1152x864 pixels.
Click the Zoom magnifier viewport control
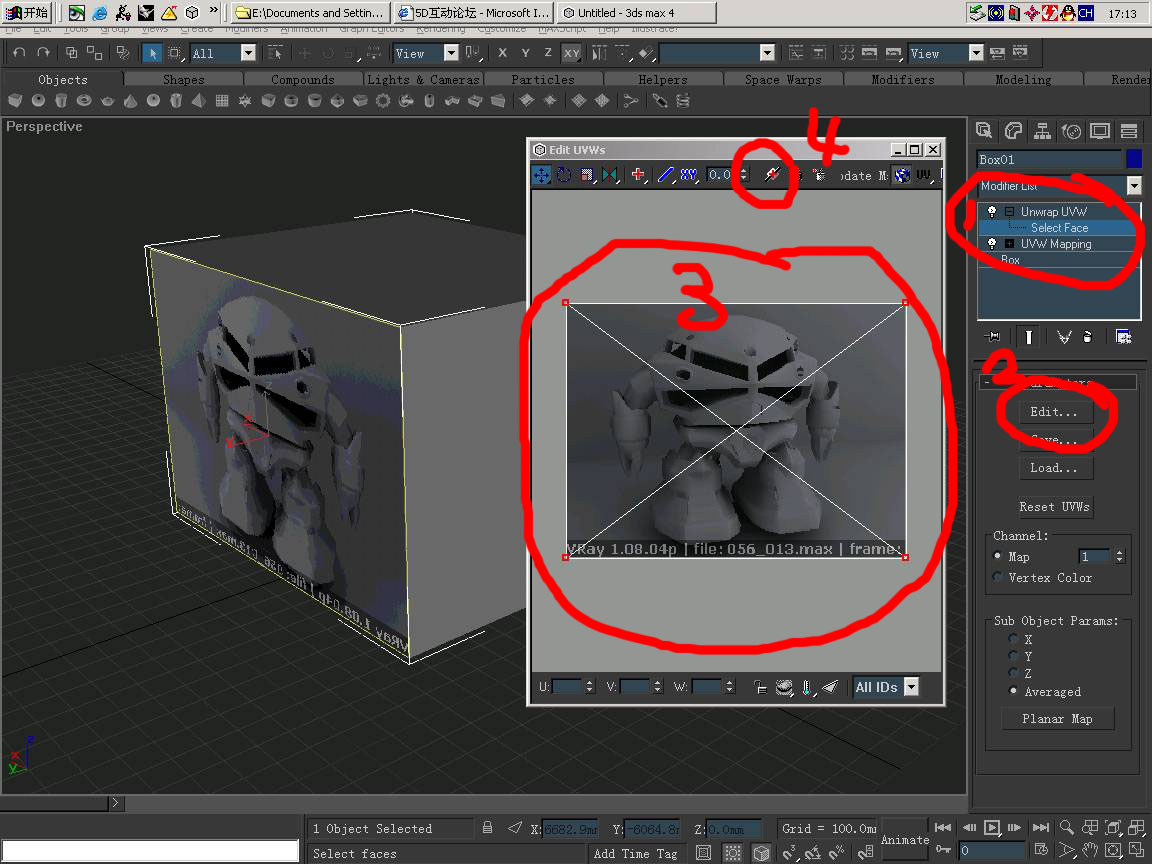1066,828
